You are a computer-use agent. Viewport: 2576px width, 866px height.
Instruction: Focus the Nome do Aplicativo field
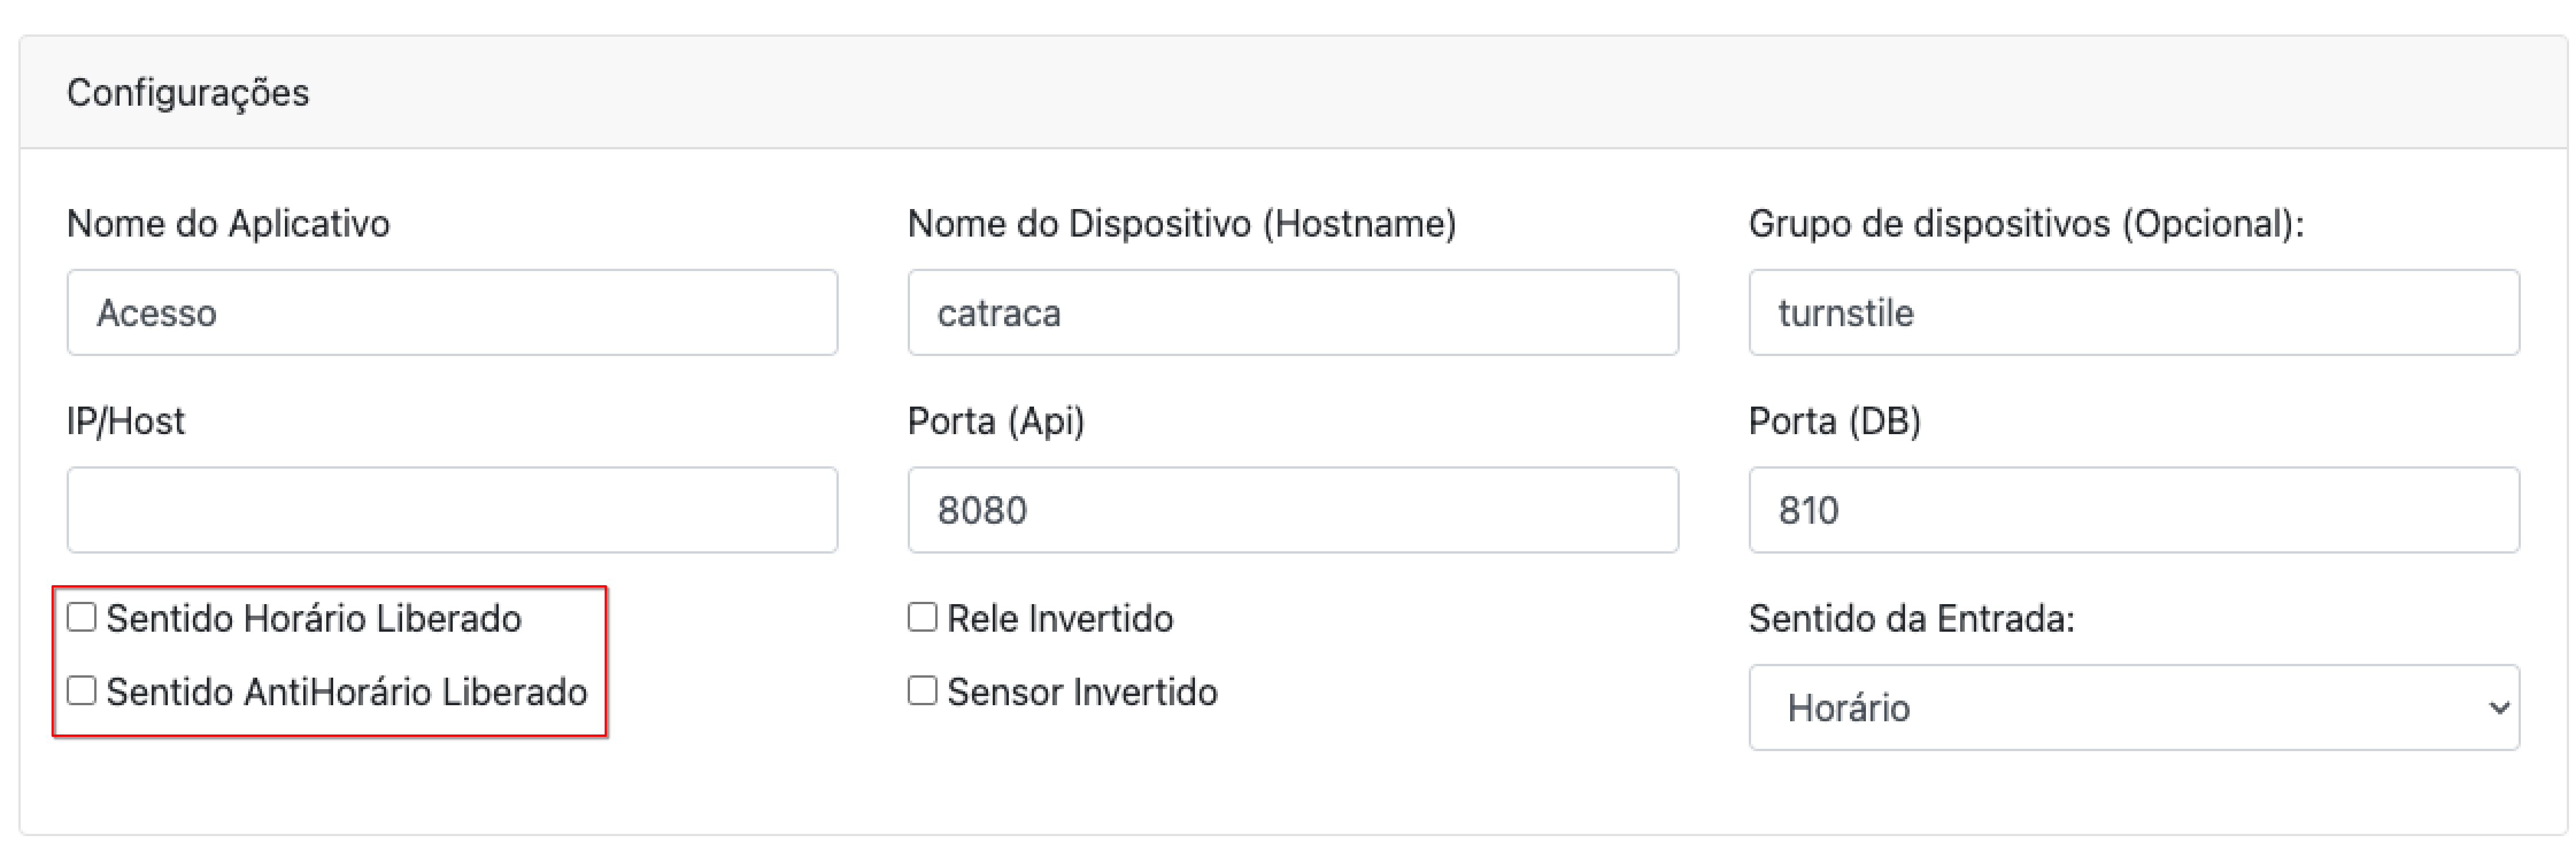point(452,313)
